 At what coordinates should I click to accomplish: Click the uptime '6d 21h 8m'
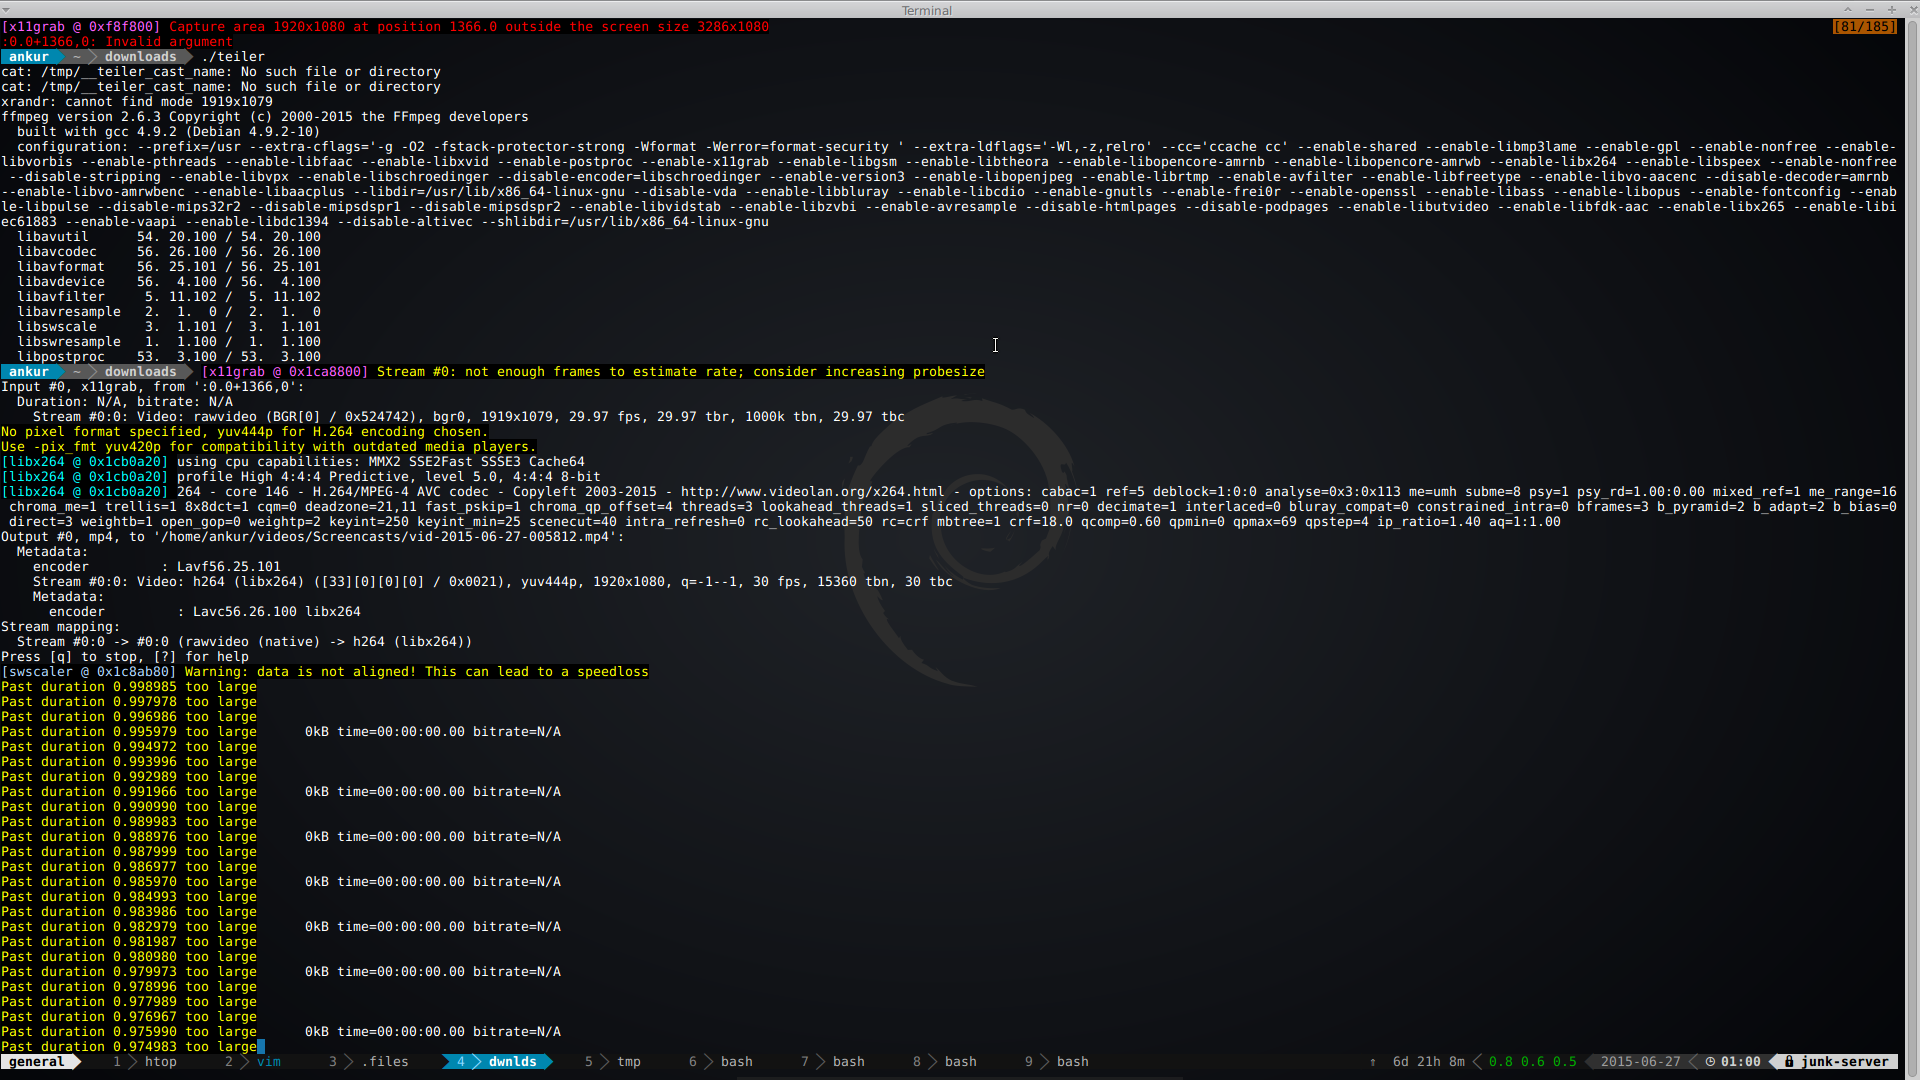click(1429, 1062)
